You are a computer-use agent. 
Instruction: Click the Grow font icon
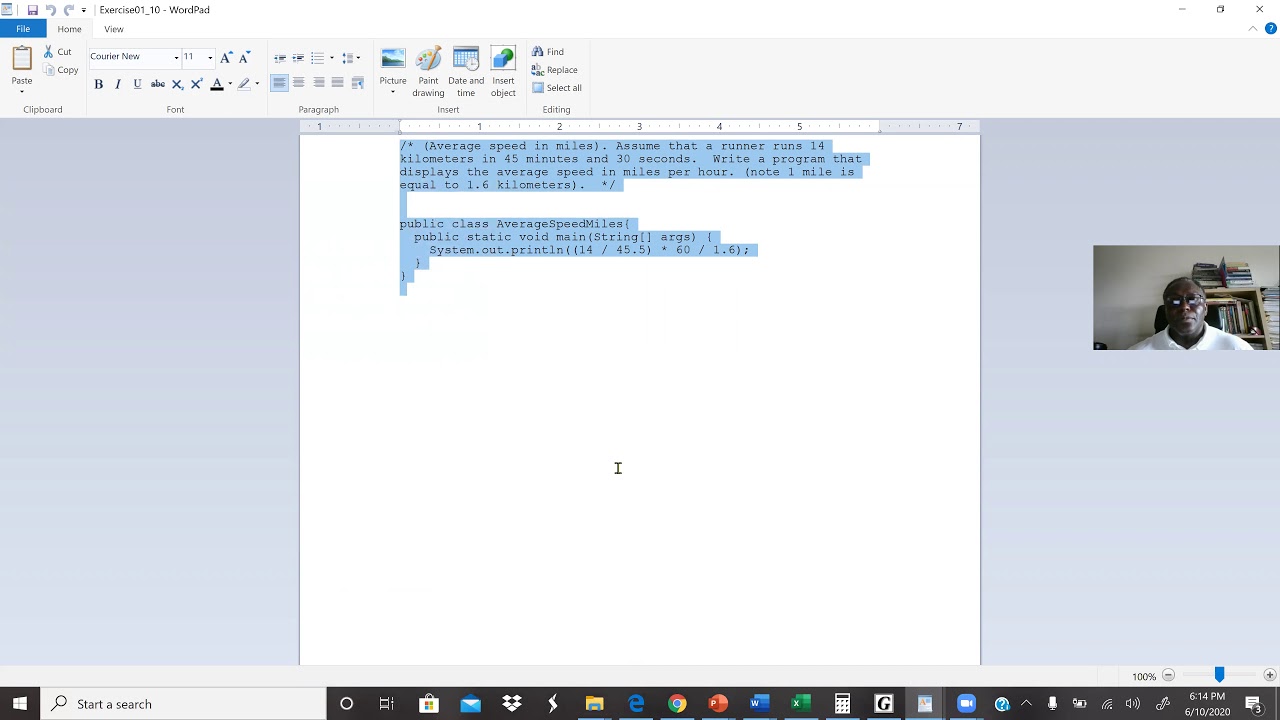point(226,57)
